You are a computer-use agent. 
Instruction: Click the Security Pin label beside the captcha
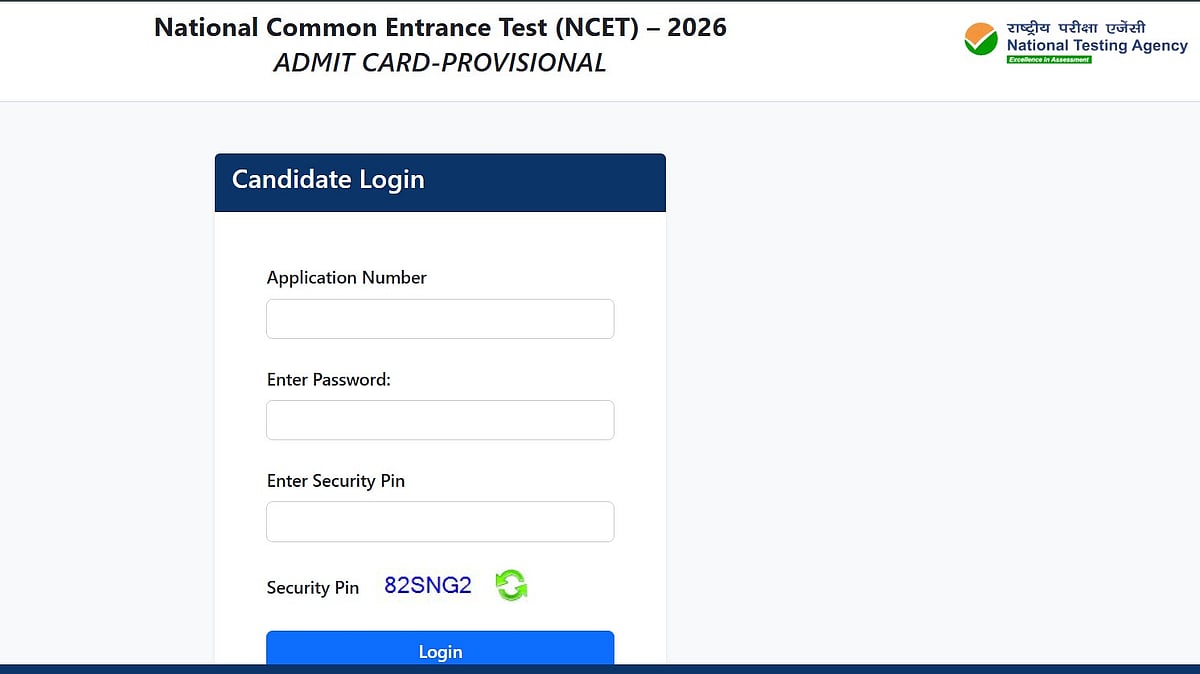click(312, 588)
